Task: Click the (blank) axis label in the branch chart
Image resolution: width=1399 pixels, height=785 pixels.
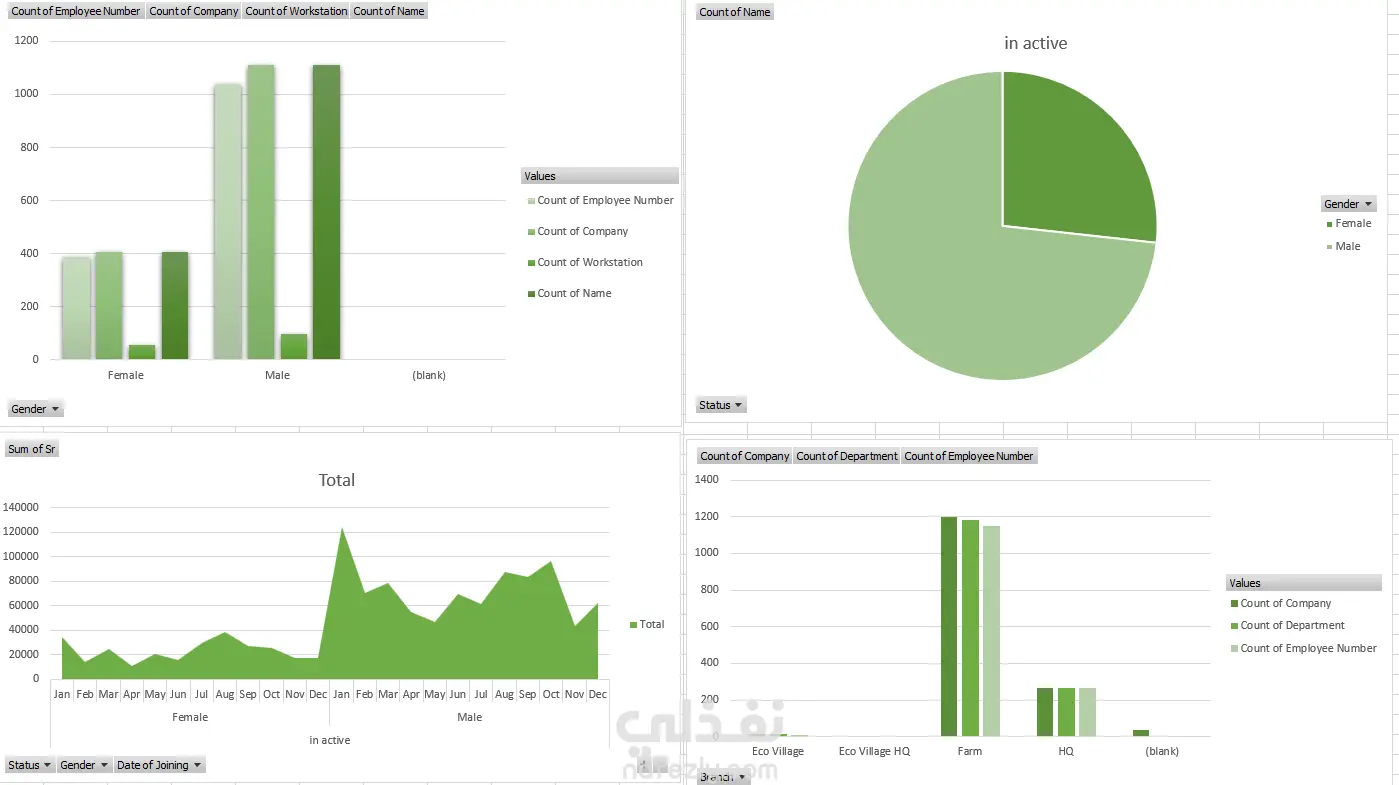Action: point(1162,751)
